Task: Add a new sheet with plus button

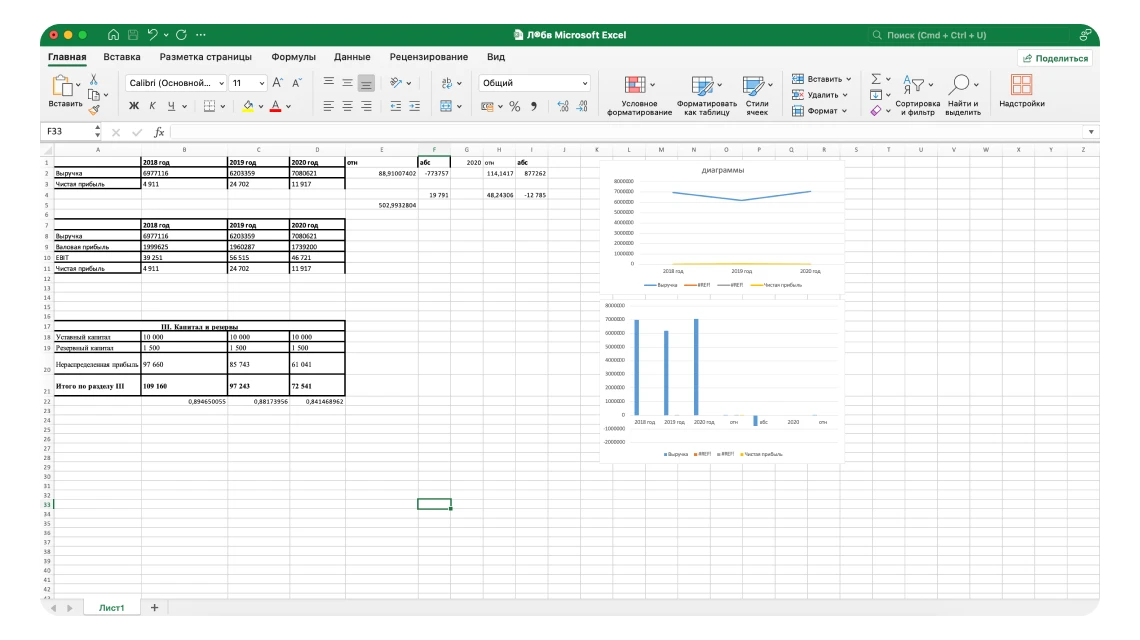Action: click(x=154, y=607)
